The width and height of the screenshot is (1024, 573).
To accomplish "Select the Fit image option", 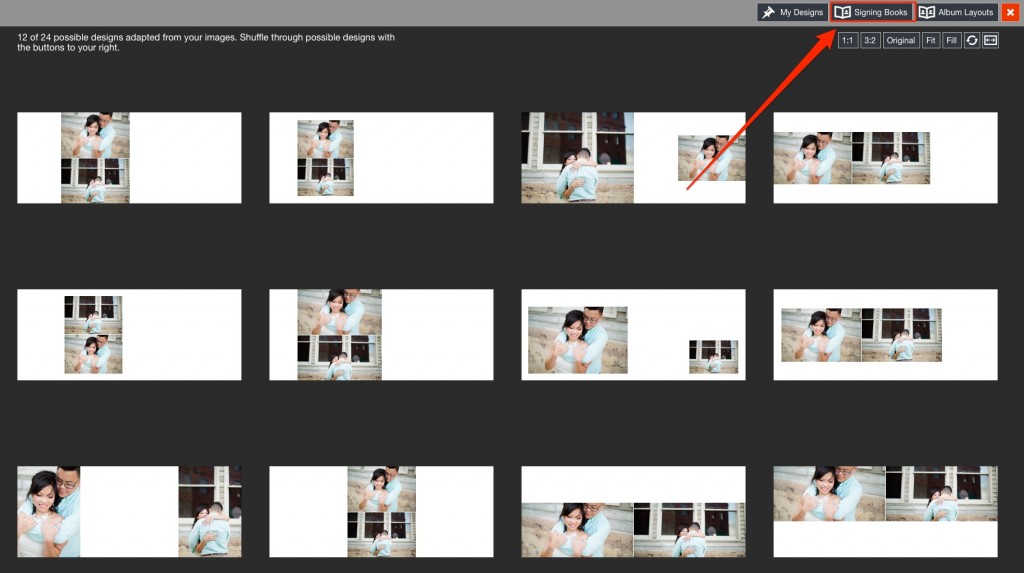I will pos(931,41).
